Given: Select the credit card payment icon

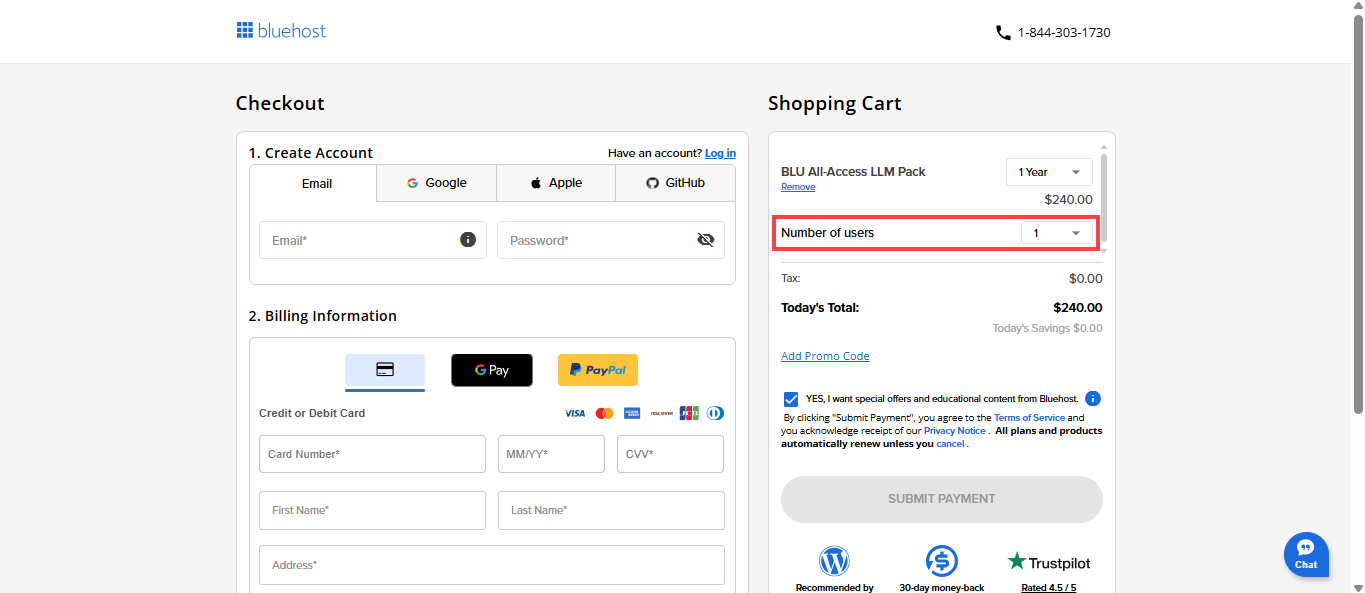Looking at the screenshot, I should click(385, 370).
